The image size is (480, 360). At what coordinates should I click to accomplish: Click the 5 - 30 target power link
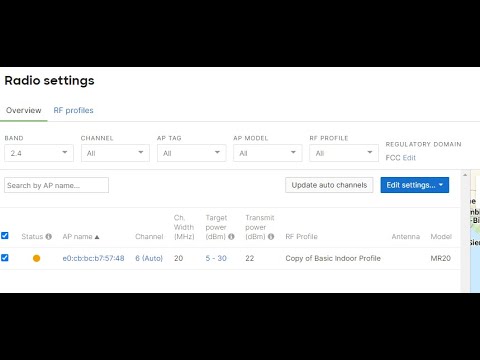pyautogui.click(x=216, y=258)
